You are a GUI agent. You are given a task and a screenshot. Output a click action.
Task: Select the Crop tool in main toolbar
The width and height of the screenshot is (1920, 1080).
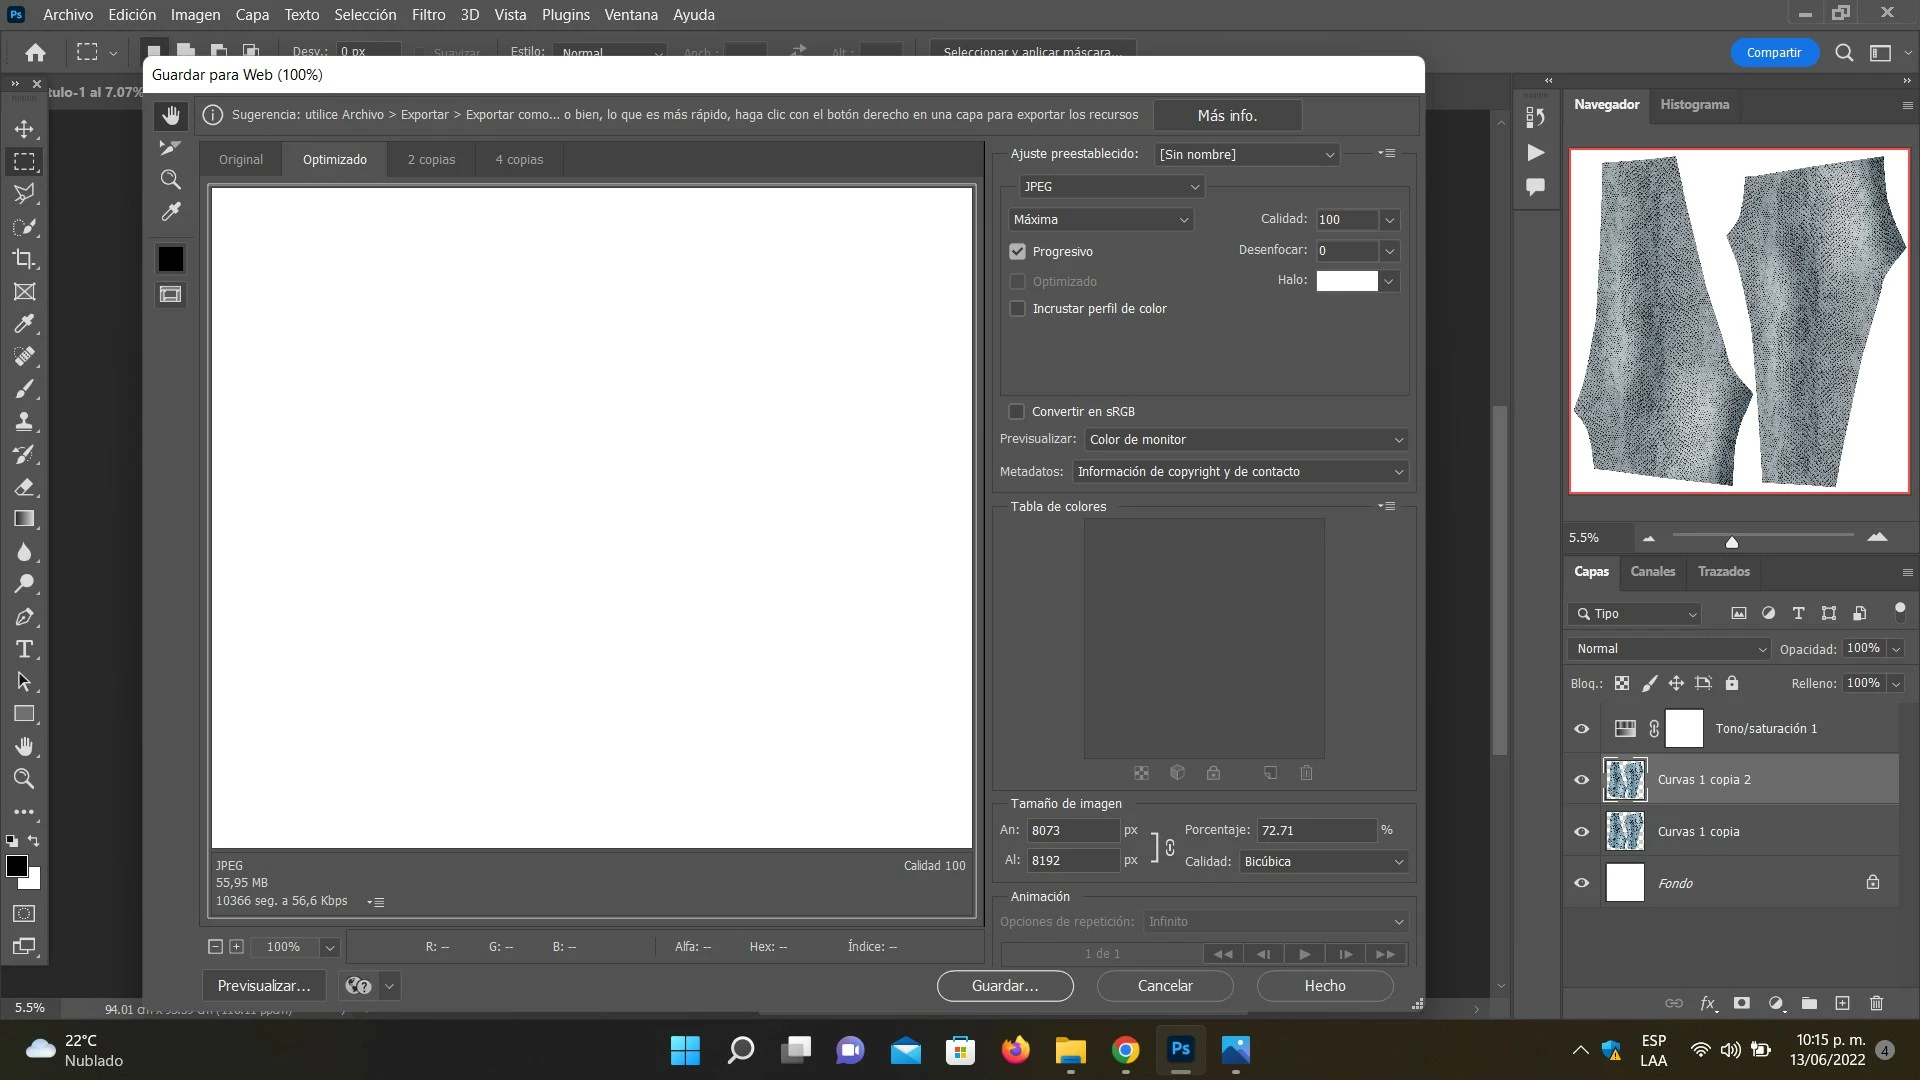pyautogui.click(x=24, y=259)
